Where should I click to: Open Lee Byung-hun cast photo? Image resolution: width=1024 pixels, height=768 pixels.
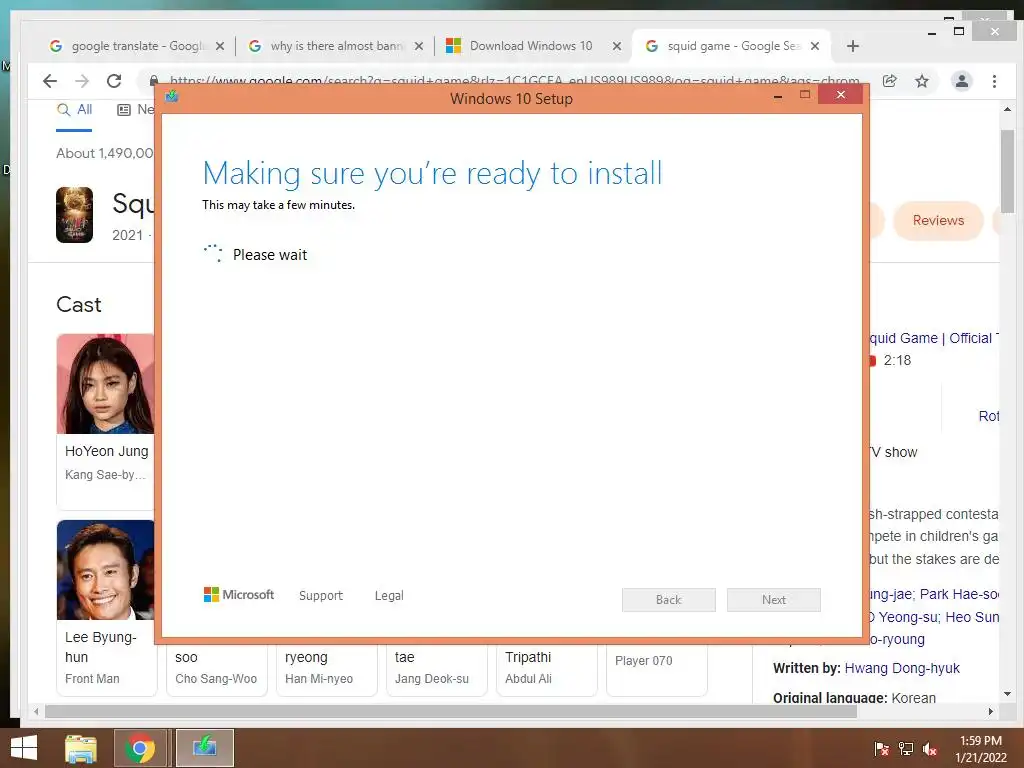tap(105, 569)
